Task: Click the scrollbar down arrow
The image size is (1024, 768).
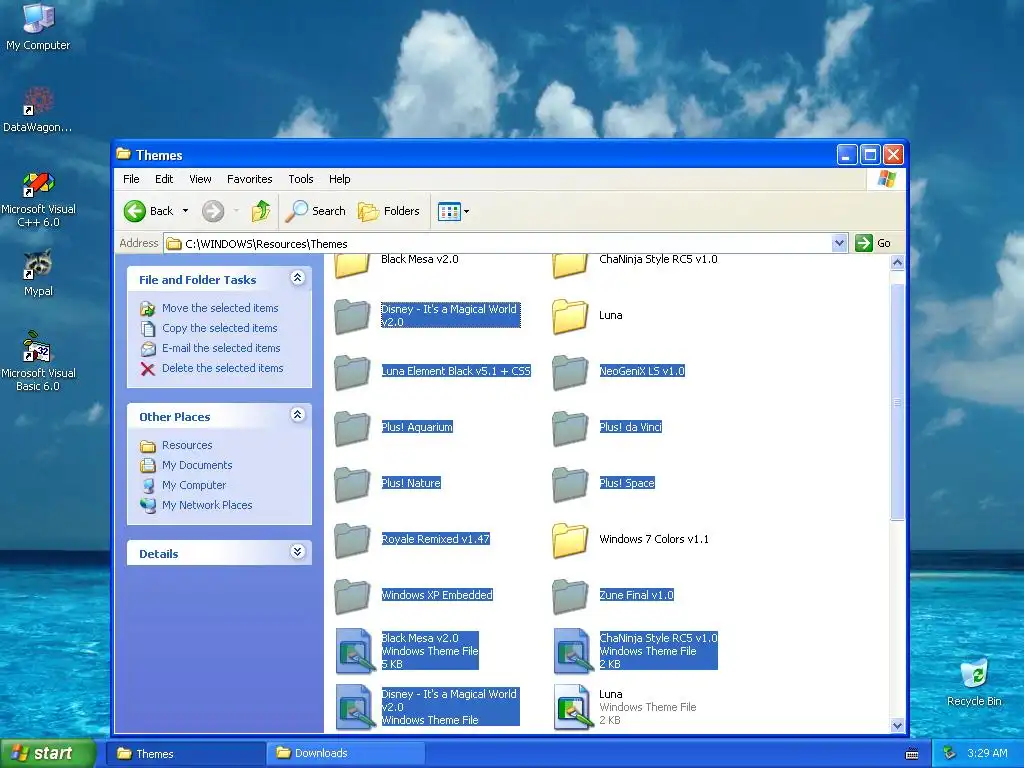Action: 897,726
